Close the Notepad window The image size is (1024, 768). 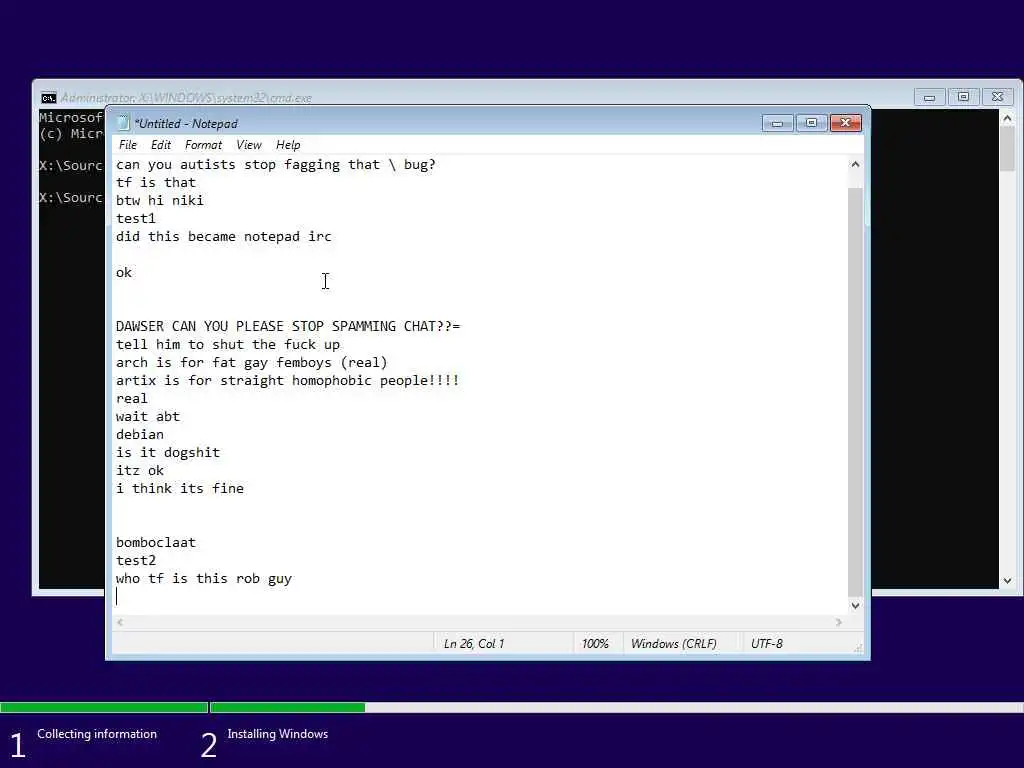[x=846, y=123]
